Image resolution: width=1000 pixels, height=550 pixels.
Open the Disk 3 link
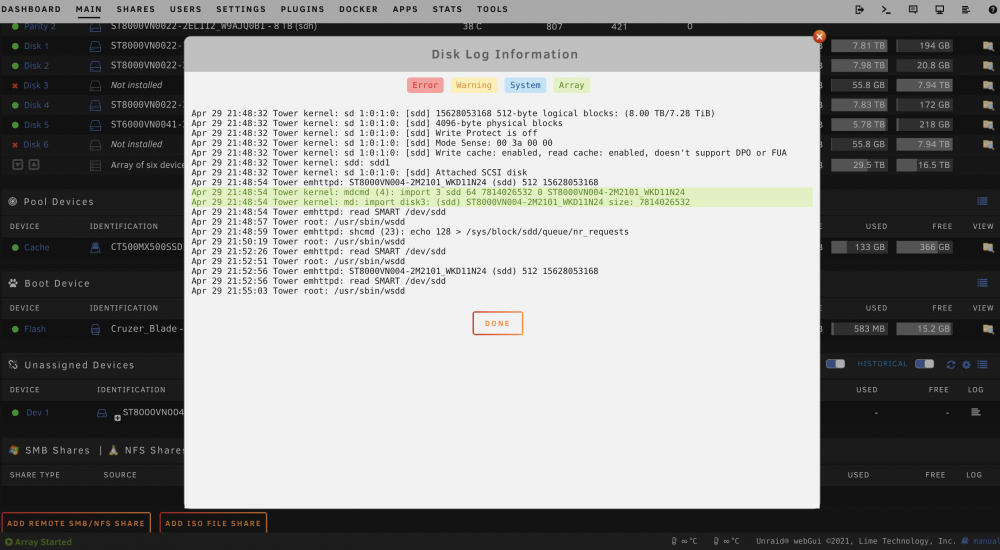tap(36, 85)
